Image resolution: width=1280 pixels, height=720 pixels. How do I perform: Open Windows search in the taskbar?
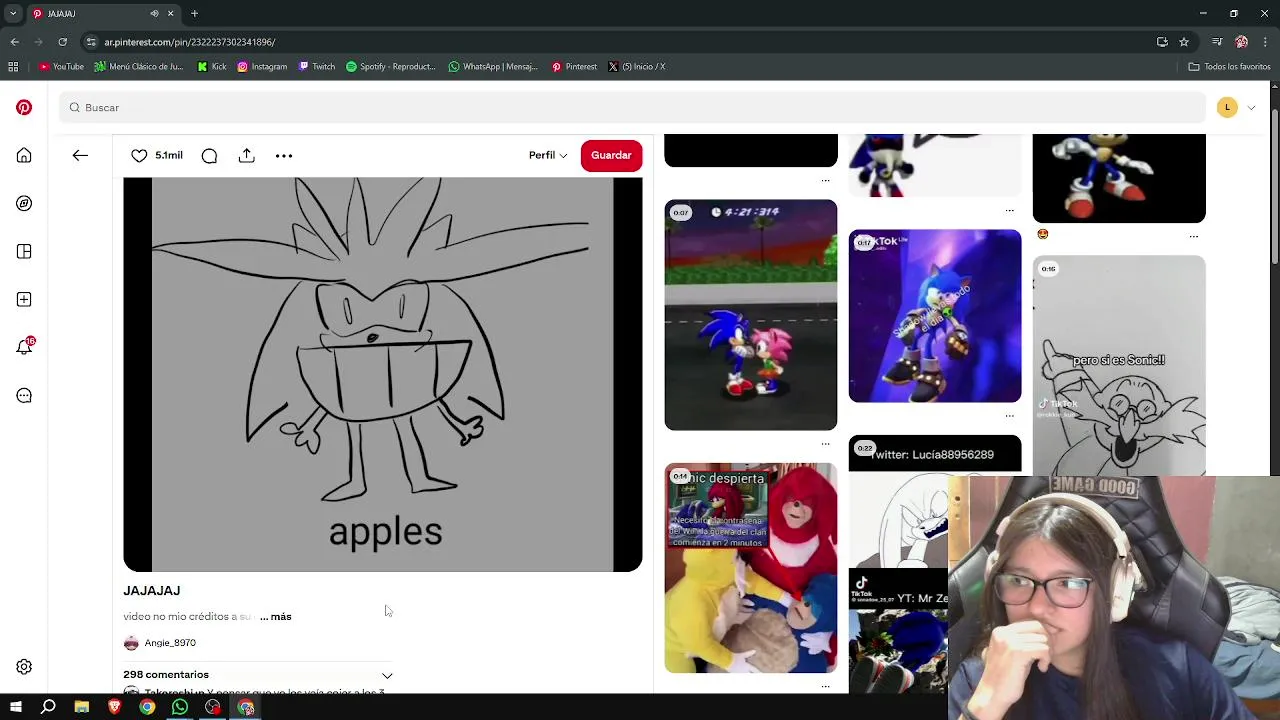coord(48,707)
